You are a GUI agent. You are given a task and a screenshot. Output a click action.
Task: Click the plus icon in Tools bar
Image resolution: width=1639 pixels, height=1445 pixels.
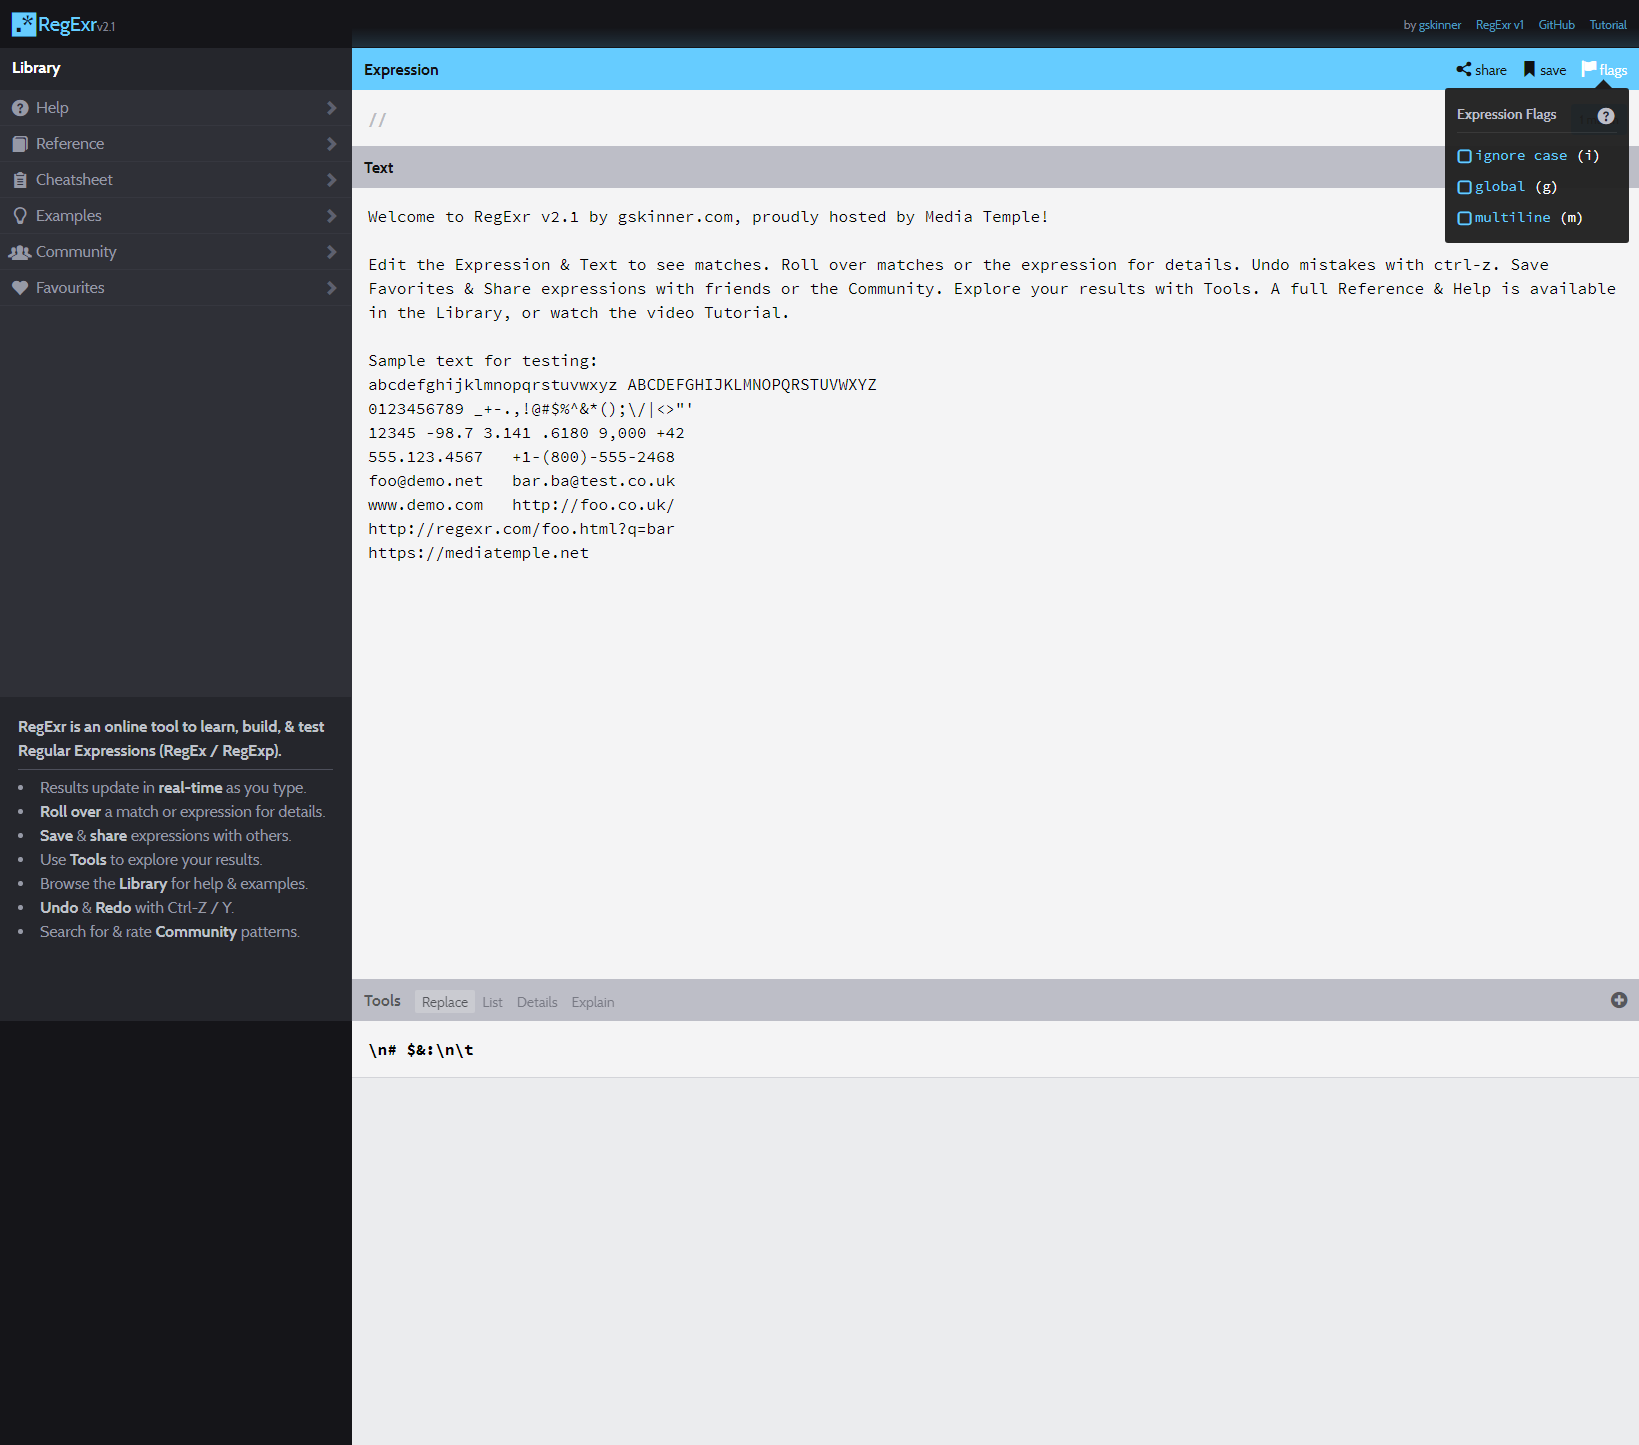click(1619, 1000)
